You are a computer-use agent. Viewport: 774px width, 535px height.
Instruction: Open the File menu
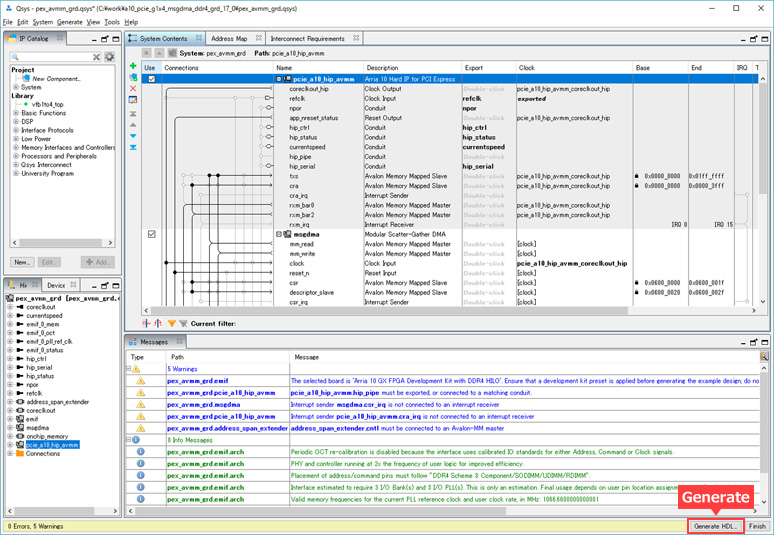pyautogui.click(x=7, y=22)
